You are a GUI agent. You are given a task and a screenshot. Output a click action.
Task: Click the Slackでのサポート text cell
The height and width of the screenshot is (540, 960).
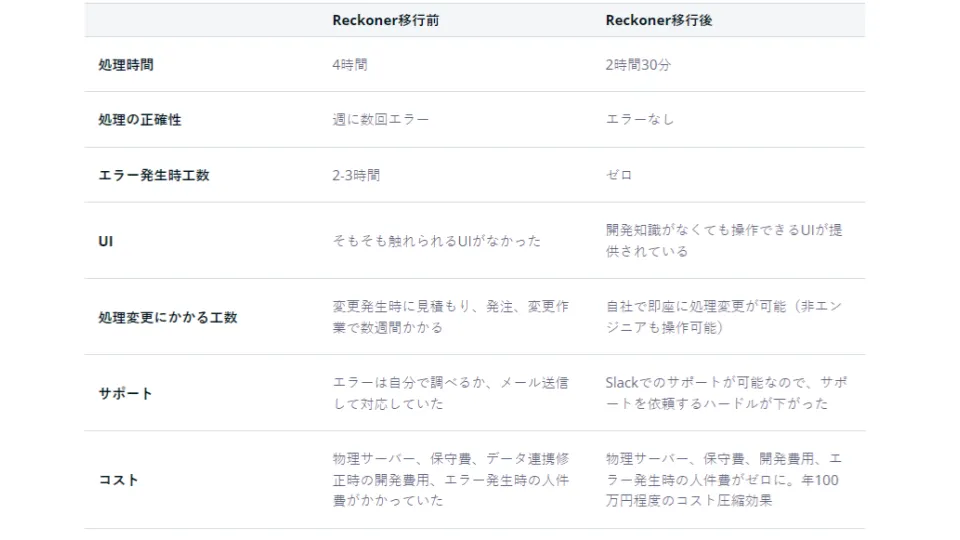pos(726,393)
